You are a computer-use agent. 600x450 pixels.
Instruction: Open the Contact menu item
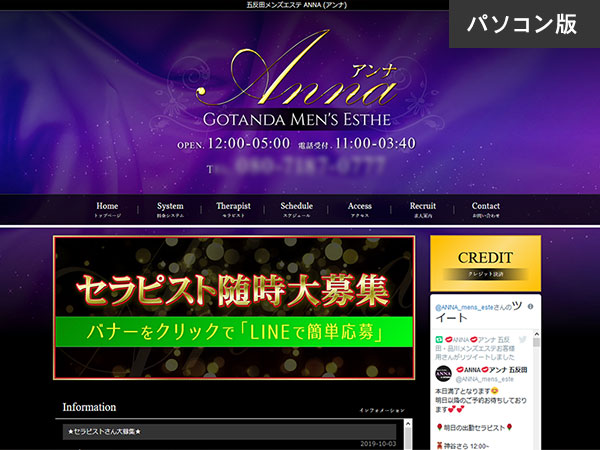pos(485,210)
